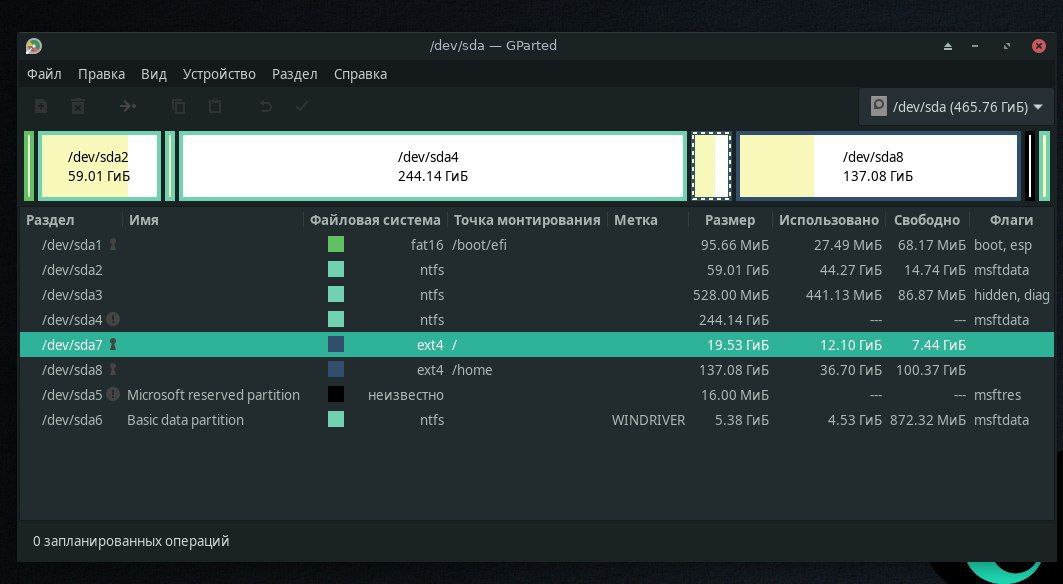
Task: Click the Свободно column header
Action: tap(927, 220)
